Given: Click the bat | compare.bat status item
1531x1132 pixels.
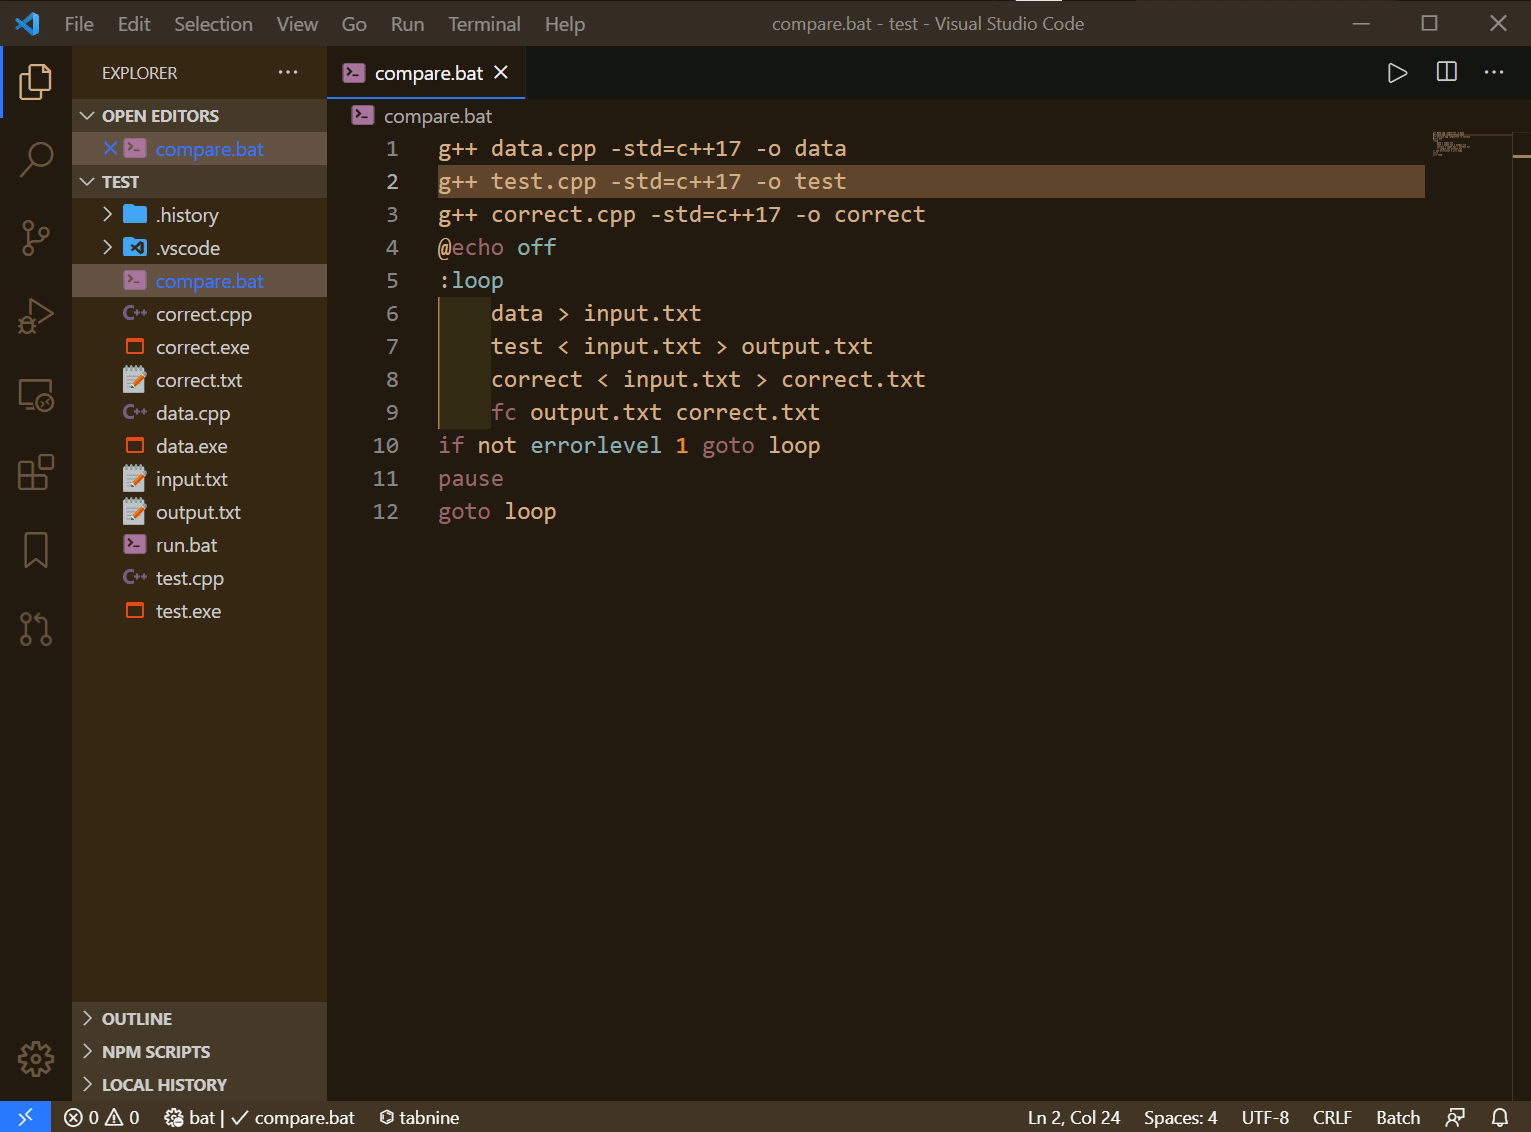Looking at the screenshot, I should (259, 1117).
